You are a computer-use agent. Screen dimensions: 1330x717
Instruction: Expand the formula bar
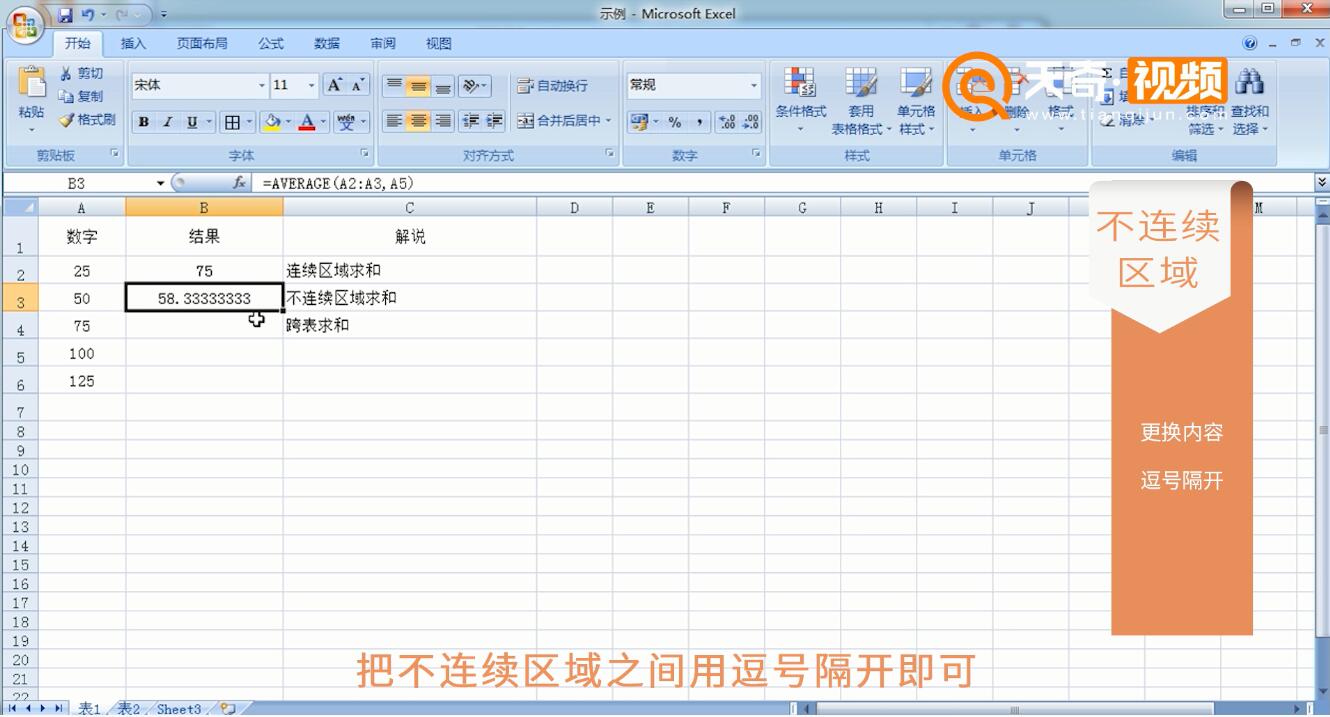[x=1322, y=183]
